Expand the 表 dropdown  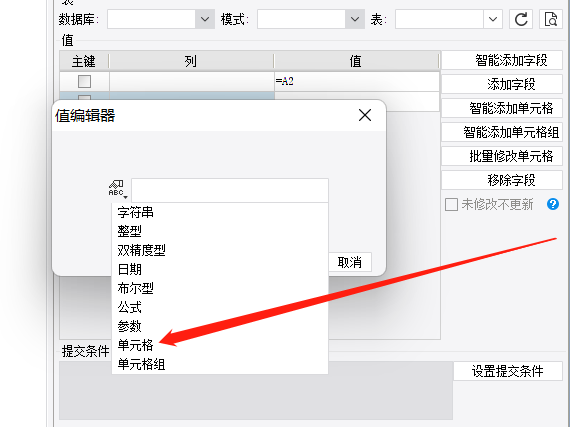coord(493,19)
